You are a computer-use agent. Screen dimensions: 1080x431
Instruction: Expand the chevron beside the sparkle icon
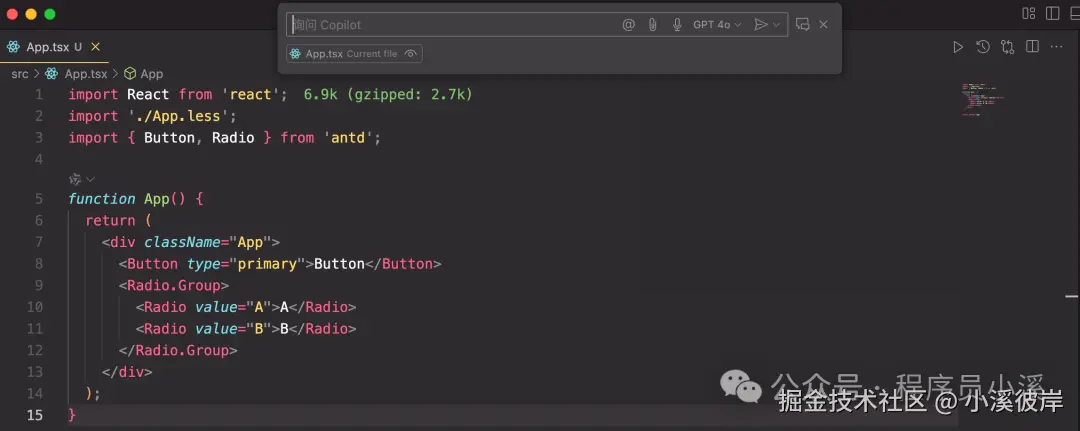[90, 179]
